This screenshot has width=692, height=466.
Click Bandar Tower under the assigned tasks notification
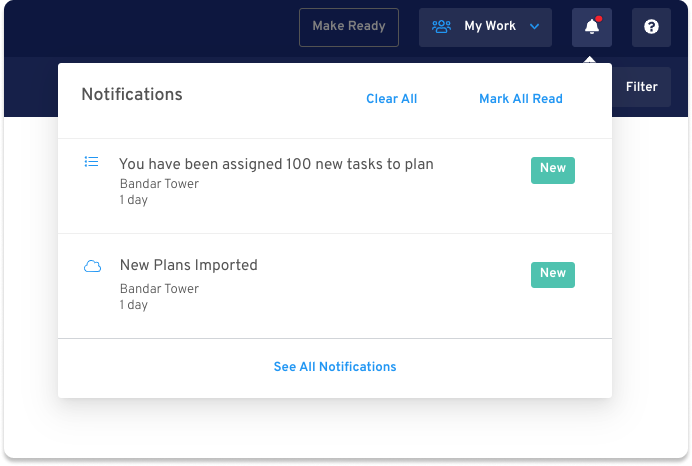pyautogui.click(x=159, y=184)
